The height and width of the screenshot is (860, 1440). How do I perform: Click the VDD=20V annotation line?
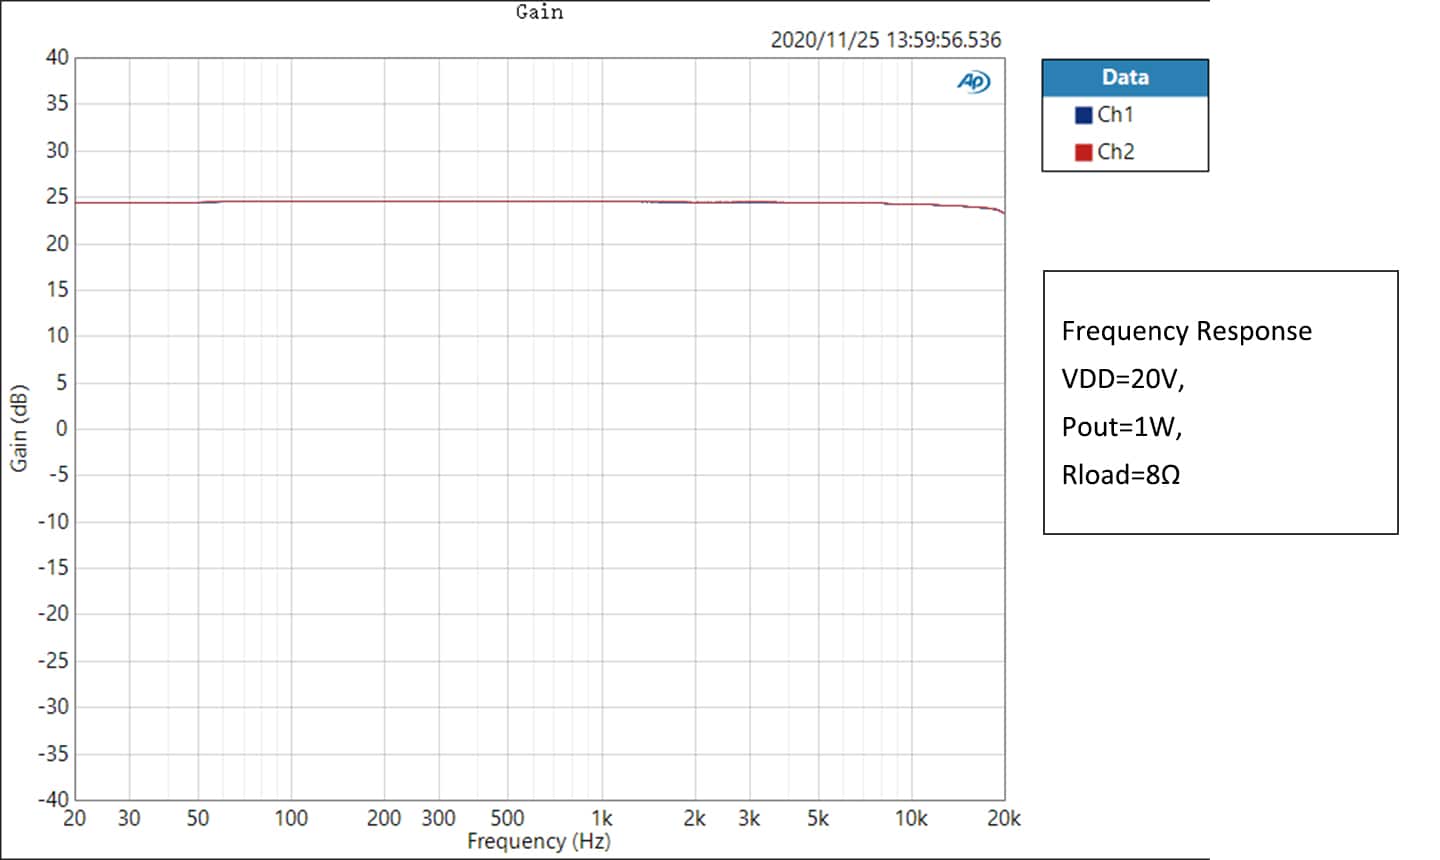1123,379
